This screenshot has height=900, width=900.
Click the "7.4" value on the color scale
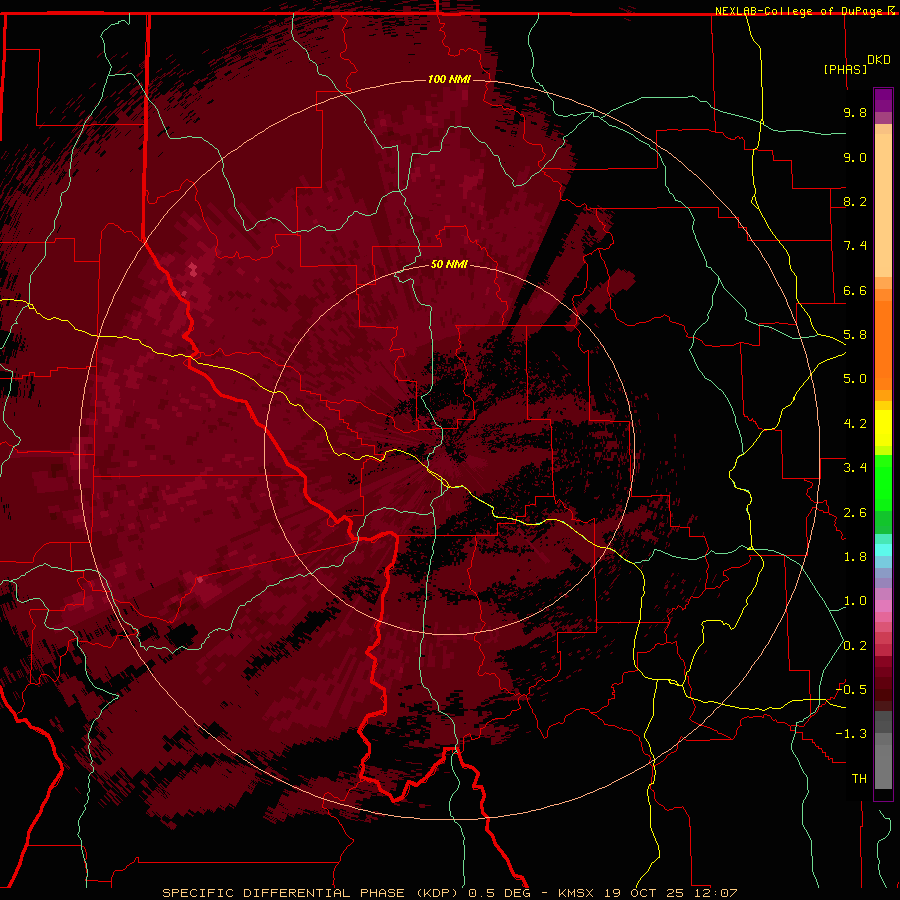pyautogui.click(x=855, y=246)
